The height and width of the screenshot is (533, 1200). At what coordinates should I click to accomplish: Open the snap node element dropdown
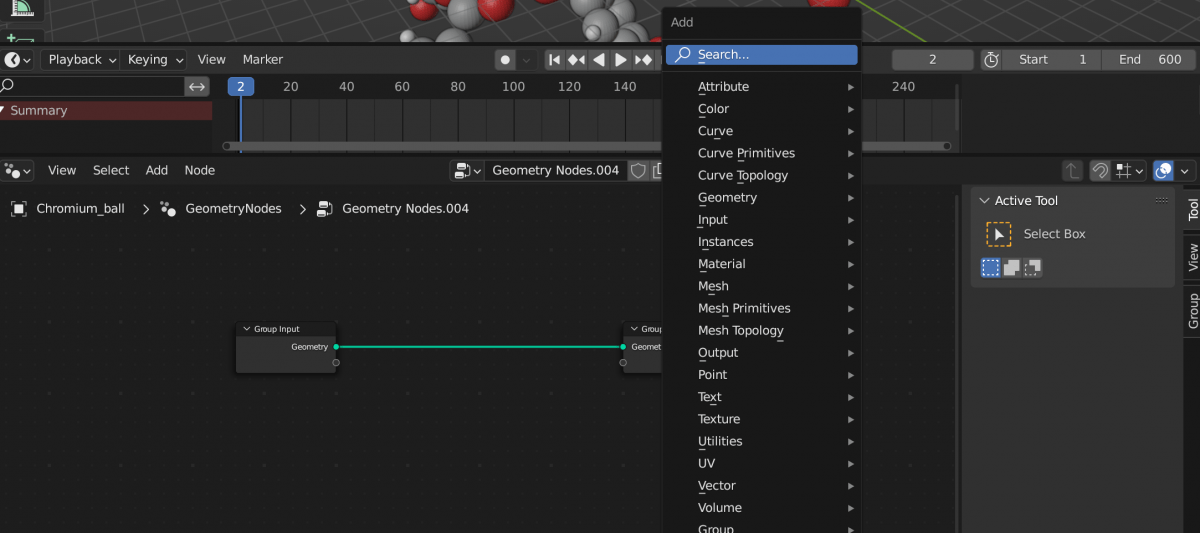1130,171
